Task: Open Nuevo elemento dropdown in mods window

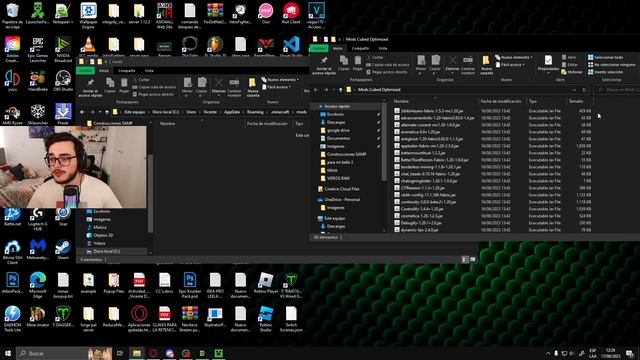Action: (280, 80)
